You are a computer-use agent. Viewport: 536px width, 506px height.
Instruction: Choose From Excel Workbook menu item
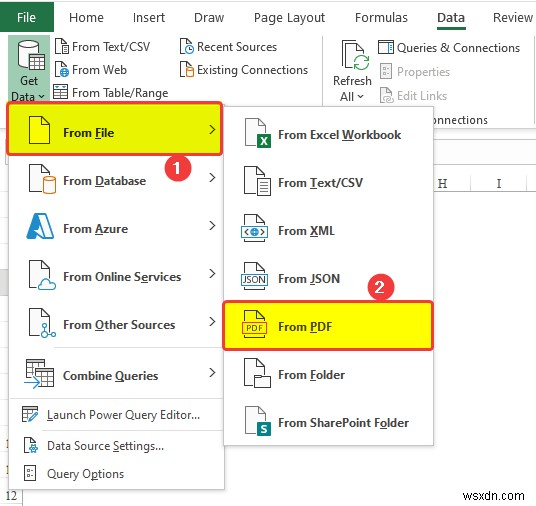tap(329, 133)
